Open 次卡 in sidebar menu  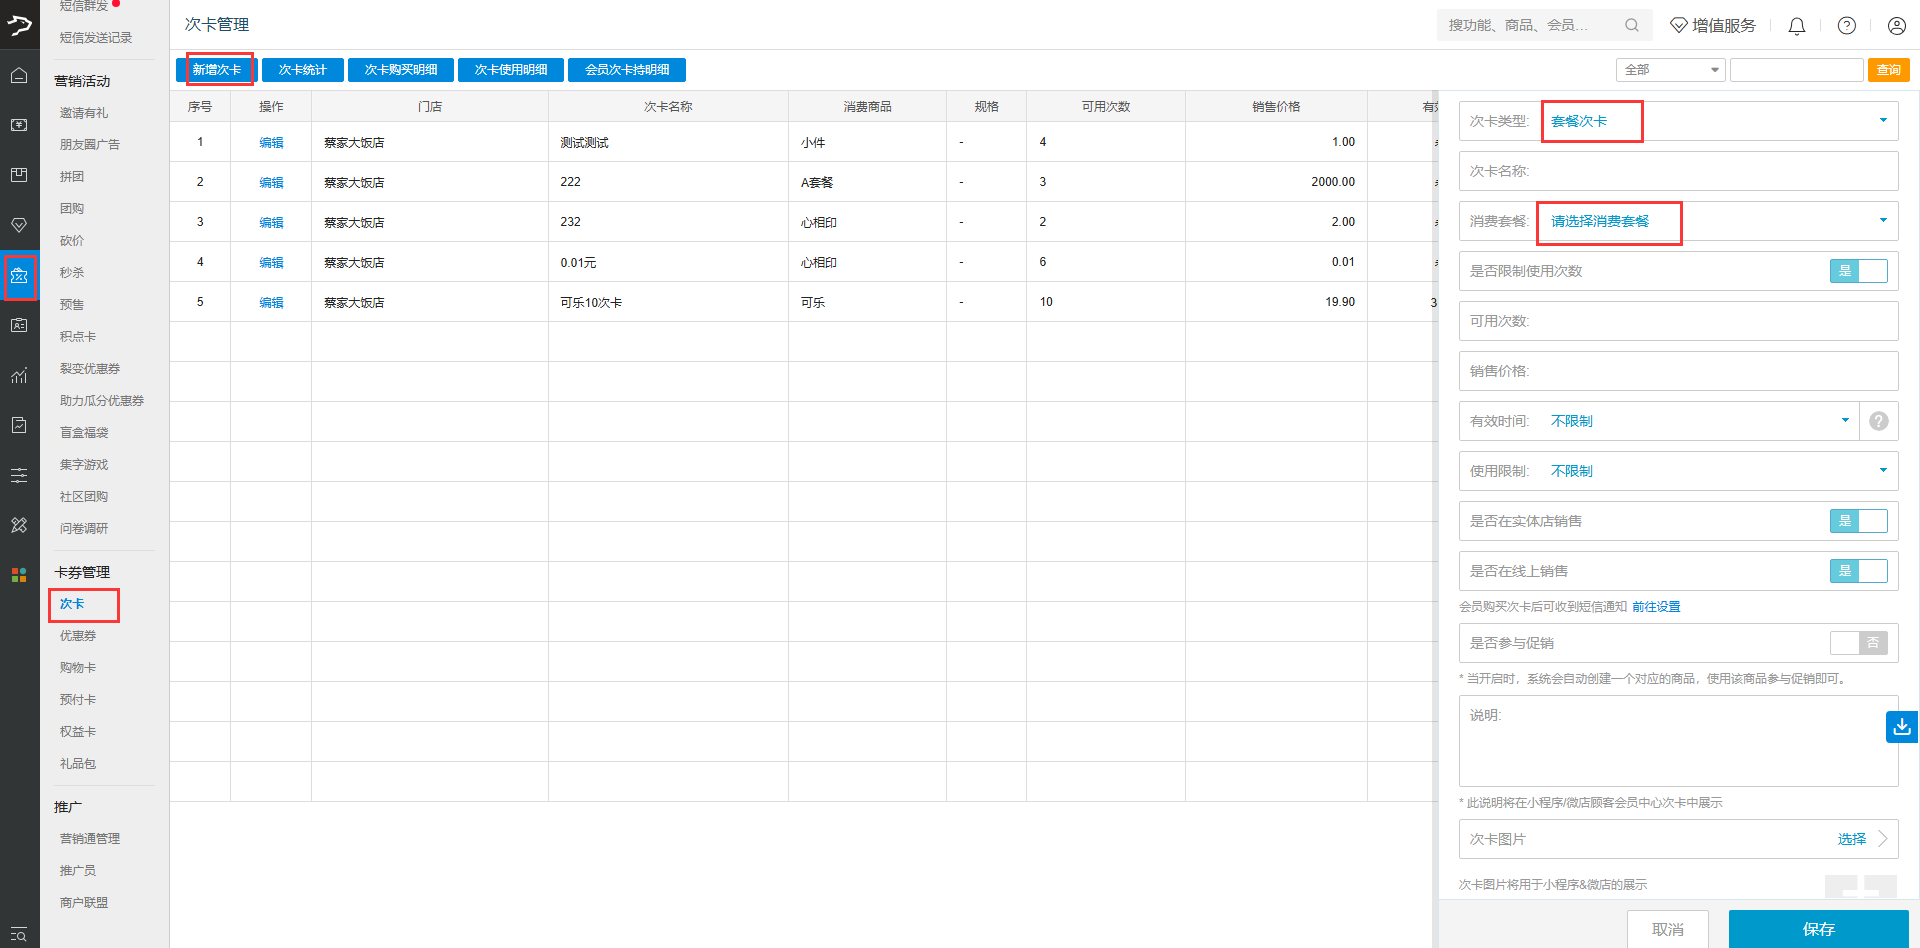point(72,604)
